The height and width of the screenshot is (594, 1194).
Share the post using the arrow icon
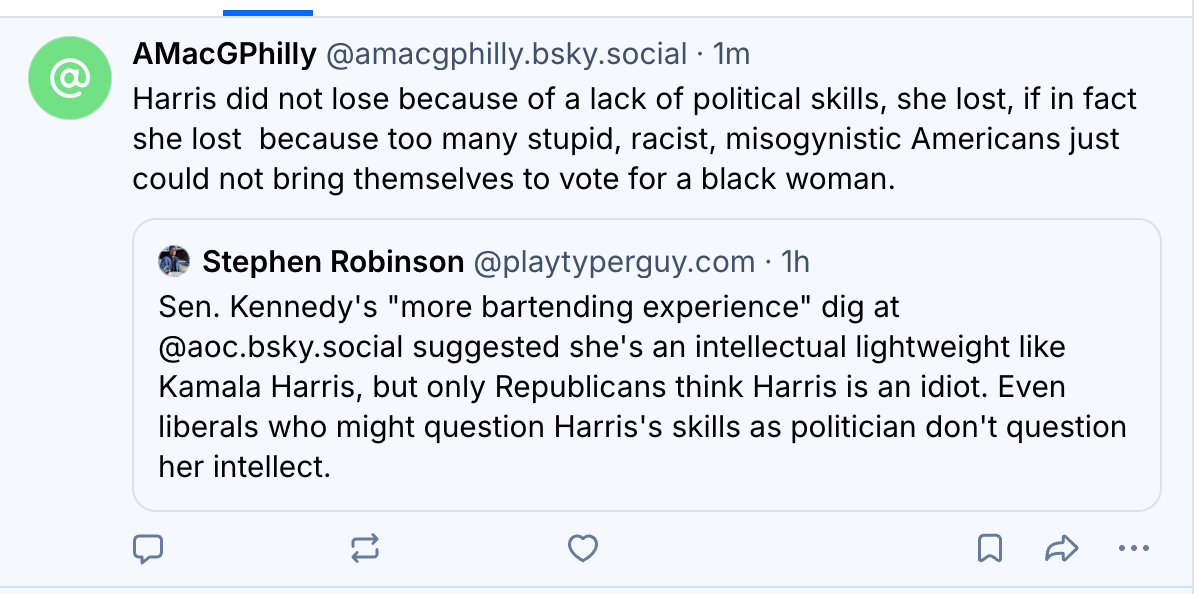1060,547
